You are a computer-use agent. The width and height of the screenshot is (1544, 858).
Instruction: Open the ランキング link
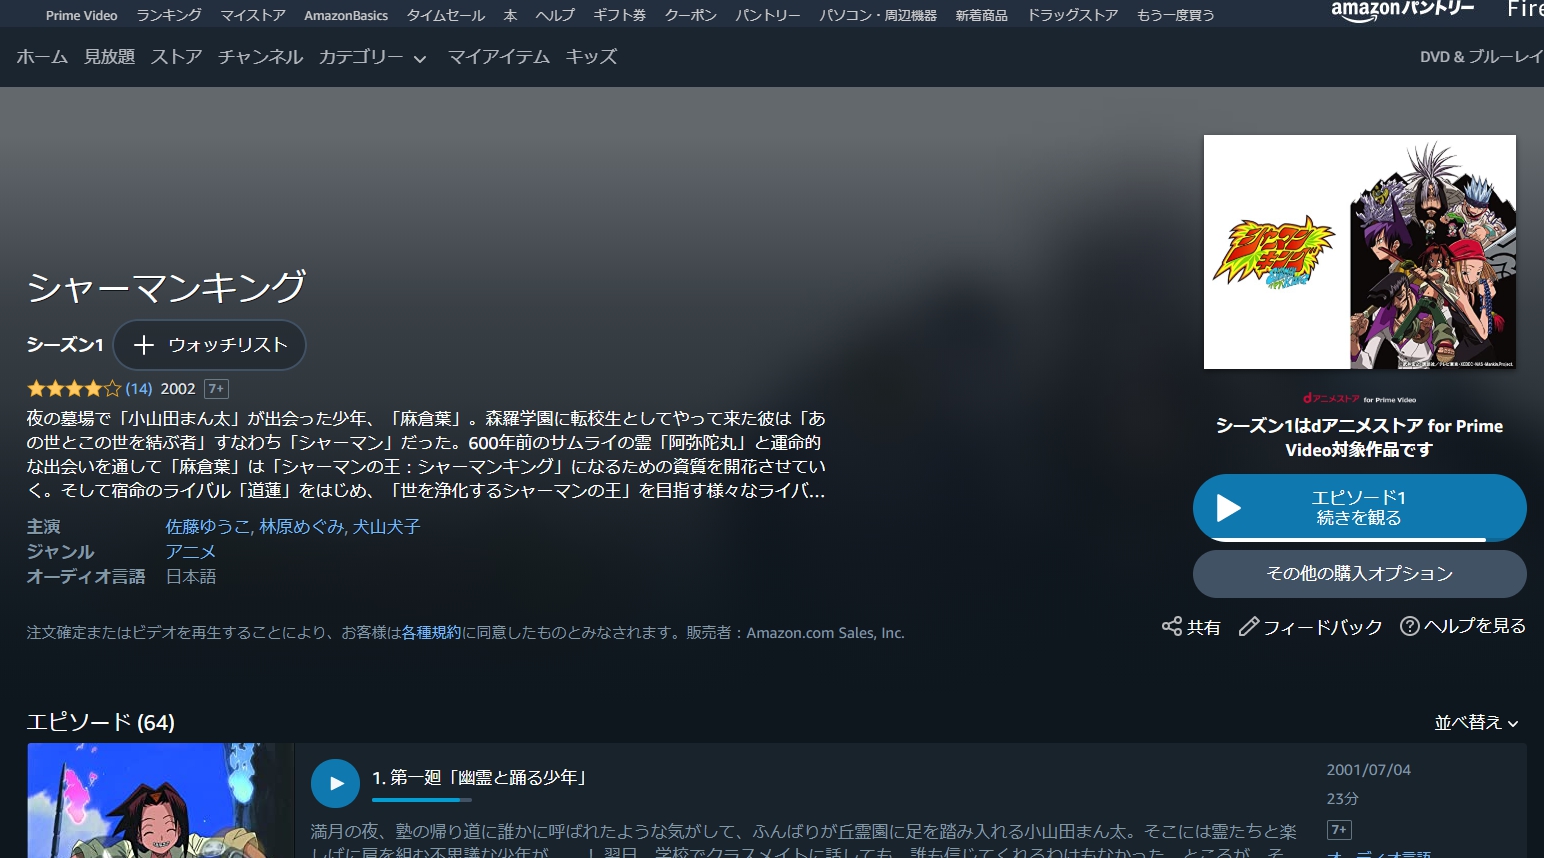coord(169,15)
